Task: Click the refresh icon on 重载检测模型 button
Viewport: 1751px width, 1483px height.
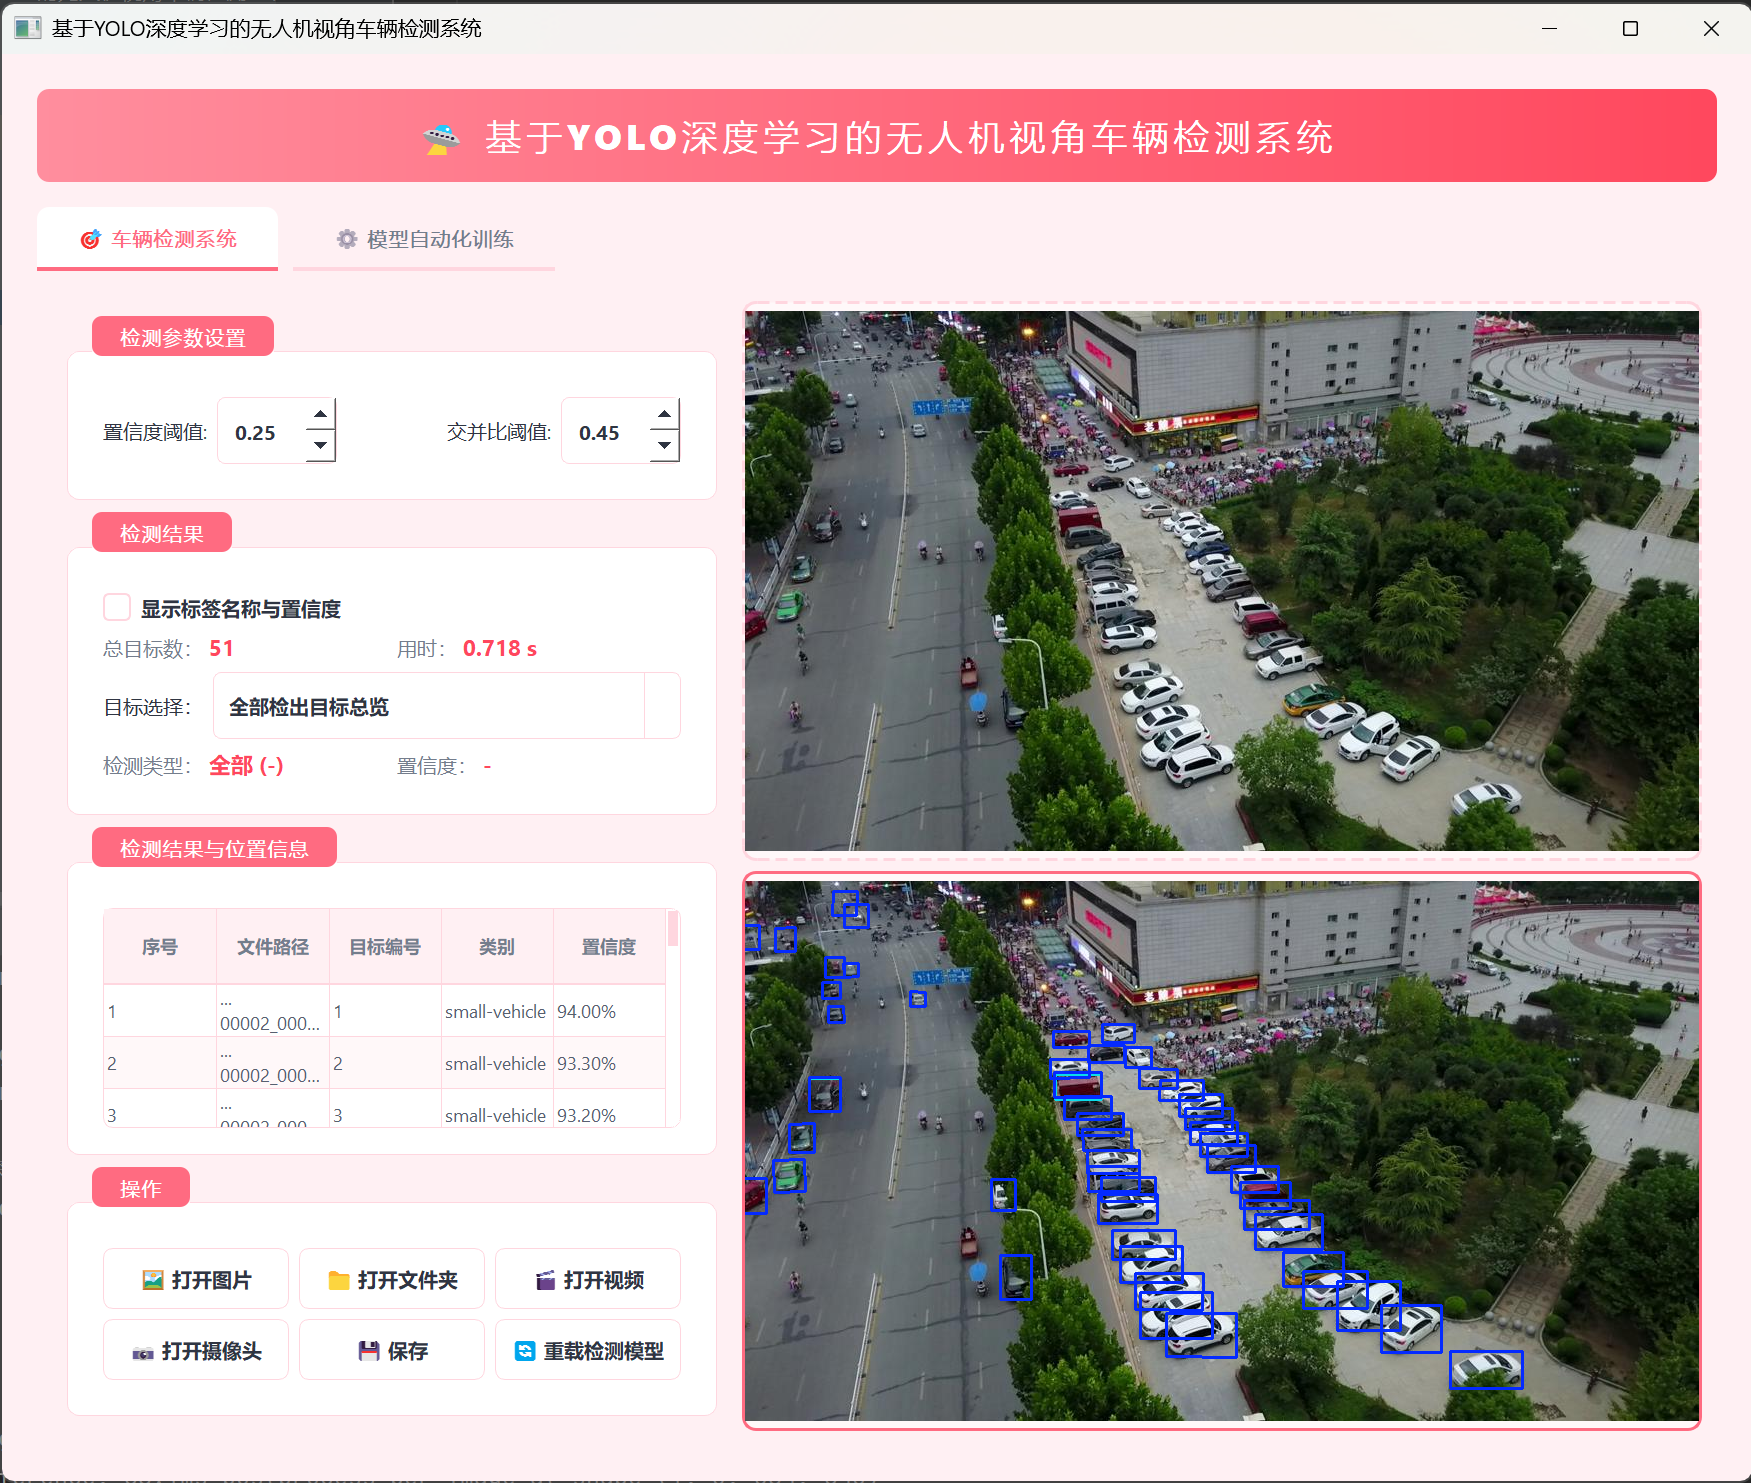Action: tap(525, 1351)
